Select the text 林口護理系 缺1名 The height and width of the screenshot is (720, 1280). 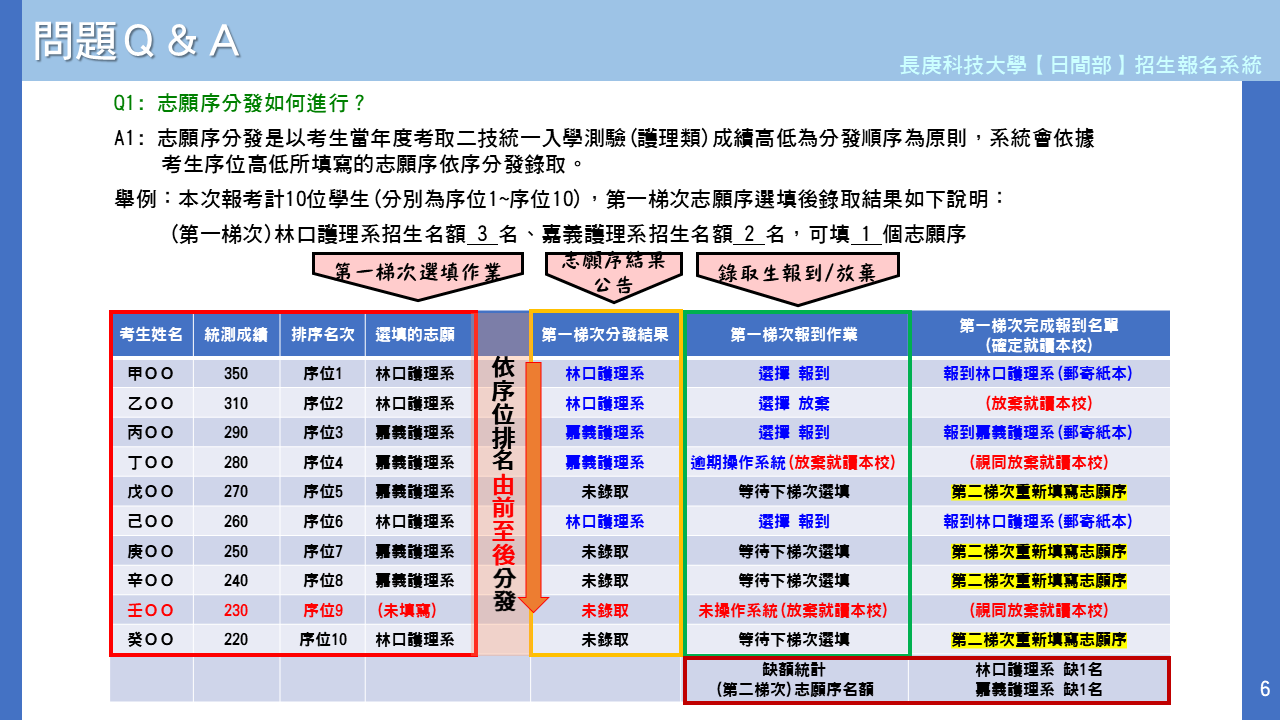click(1038, 671)
